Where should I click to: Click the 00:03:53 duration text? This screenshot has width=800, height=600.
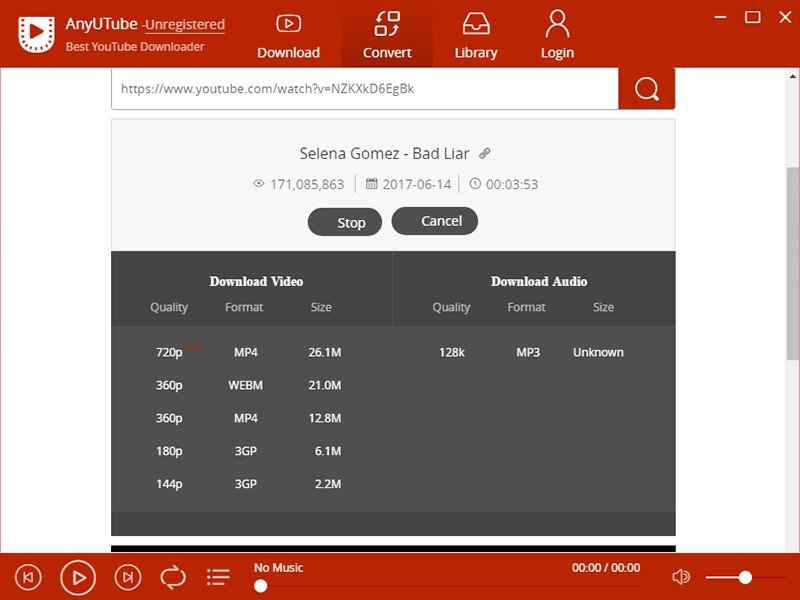point(512,184)
